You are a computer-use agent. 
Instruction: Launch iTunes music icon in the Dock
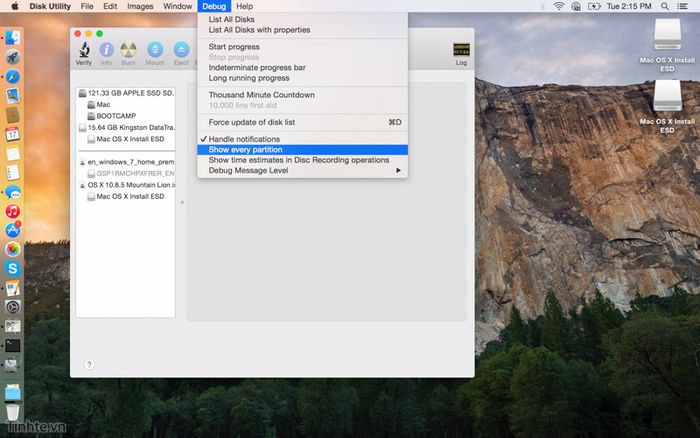[x=12, y=211]
